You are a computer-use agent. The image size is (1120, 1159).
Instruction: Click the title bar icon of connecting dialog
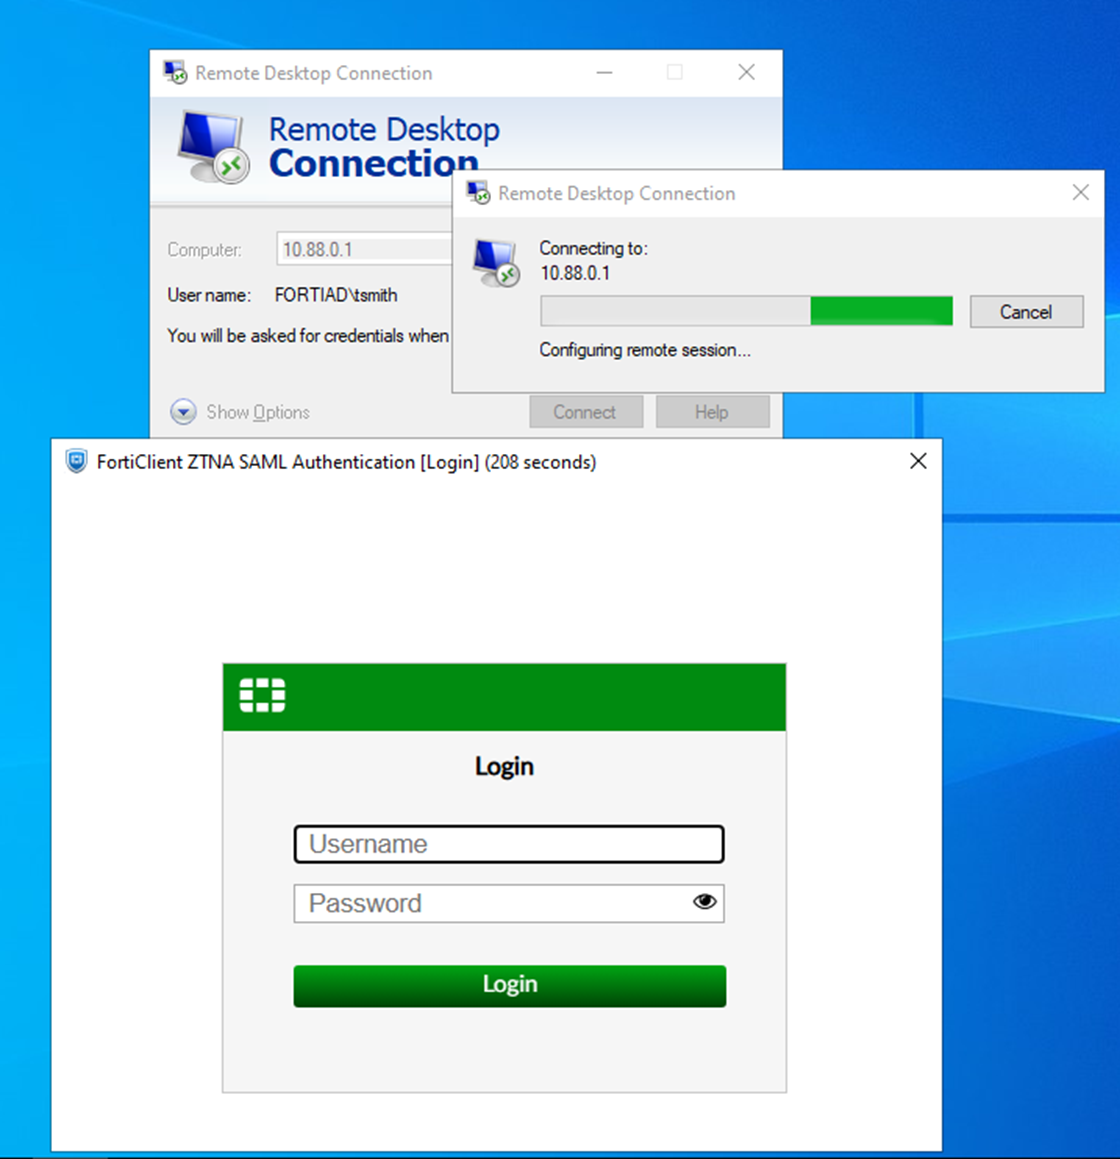478,193
